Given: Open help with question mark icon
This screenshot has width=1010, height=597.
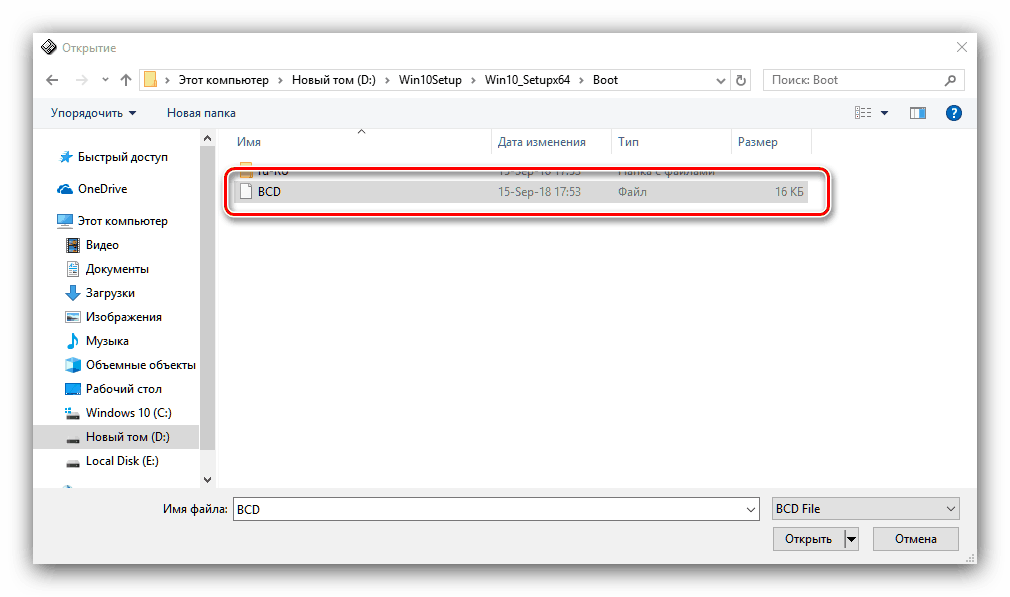Looking at the screenshot, I should 954,113.
